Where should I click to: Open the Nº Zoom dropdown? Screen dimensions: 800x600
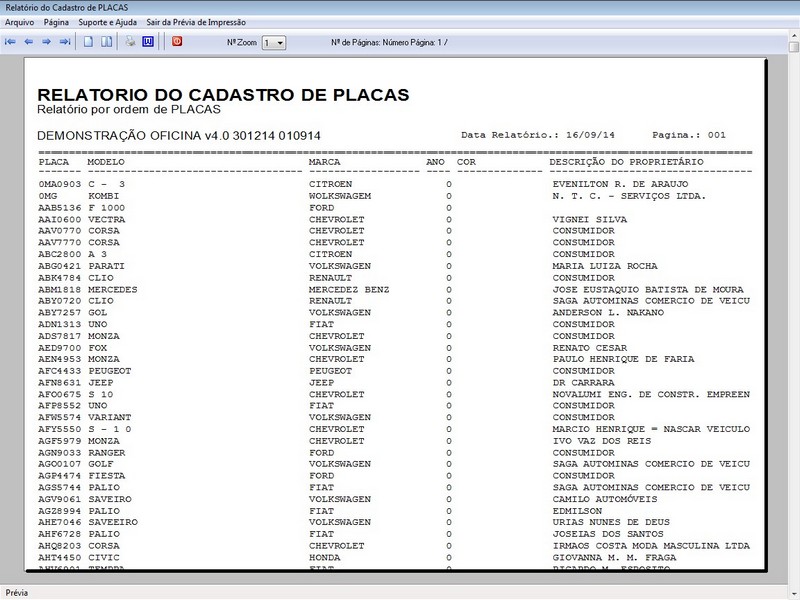tap(280, 43)
